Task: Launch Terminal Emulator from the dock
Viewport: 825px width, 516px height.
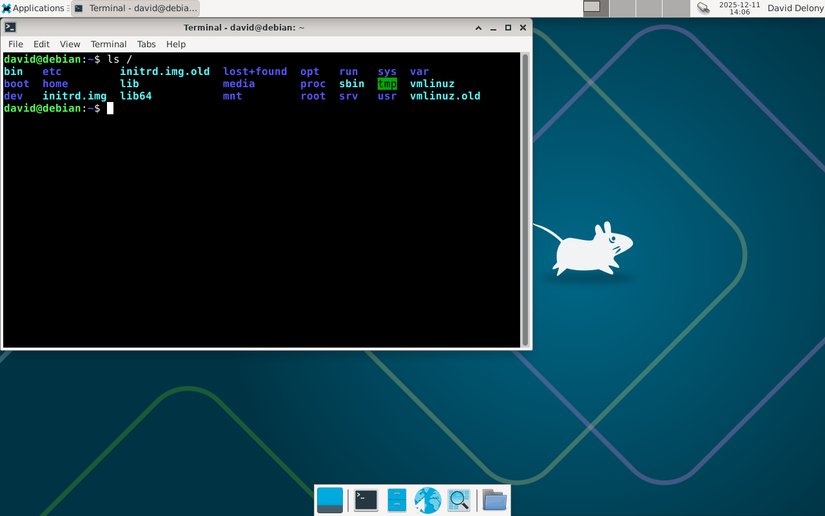Action: pos(366,500)
